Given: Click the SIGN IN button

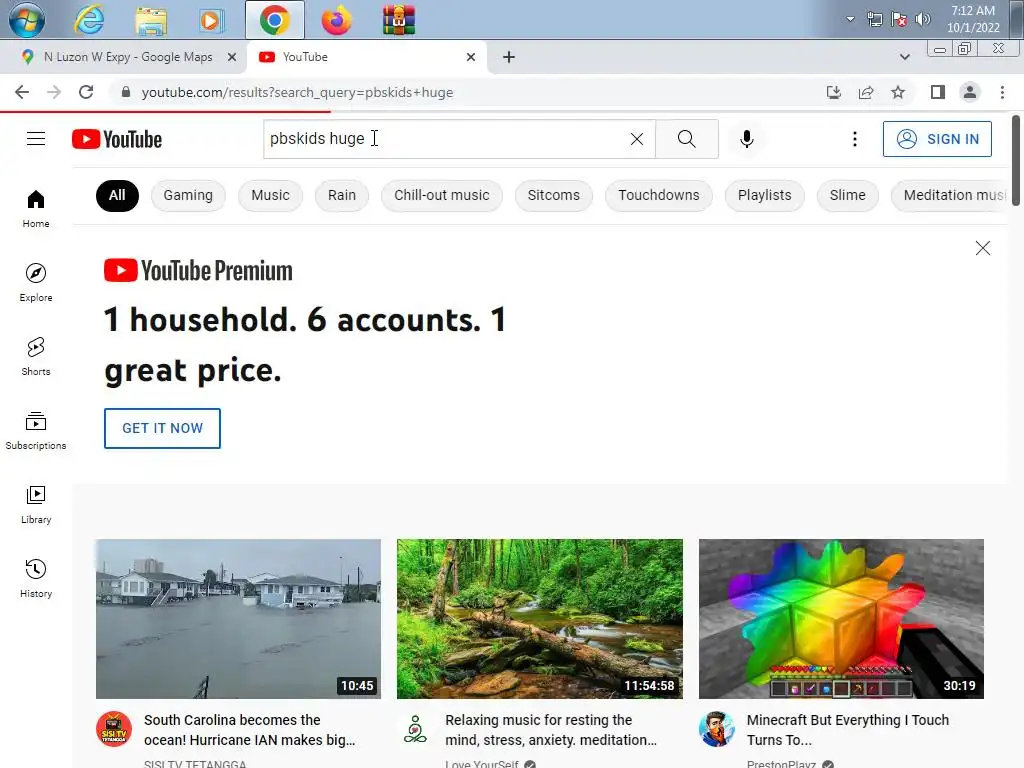Looking at the screenshot, I should [x=937, y=139].
